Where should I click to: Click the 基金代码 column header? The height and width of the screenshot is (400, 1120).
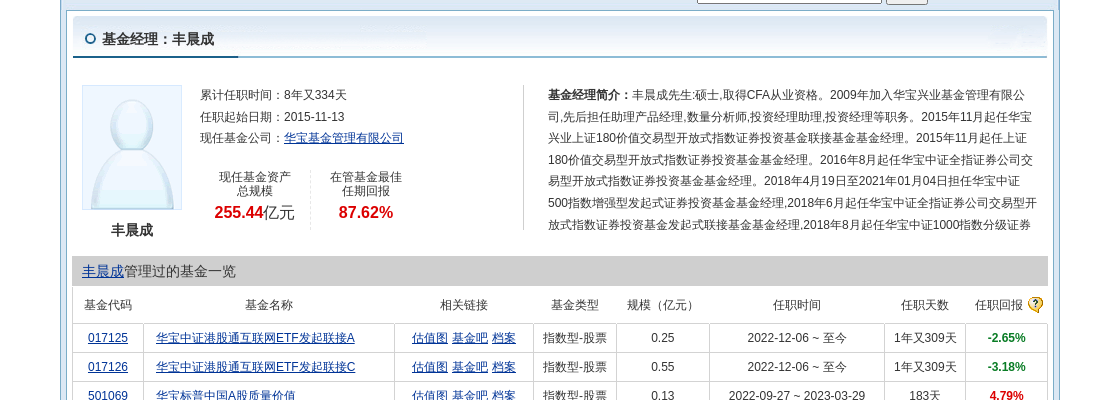point(108,305)
